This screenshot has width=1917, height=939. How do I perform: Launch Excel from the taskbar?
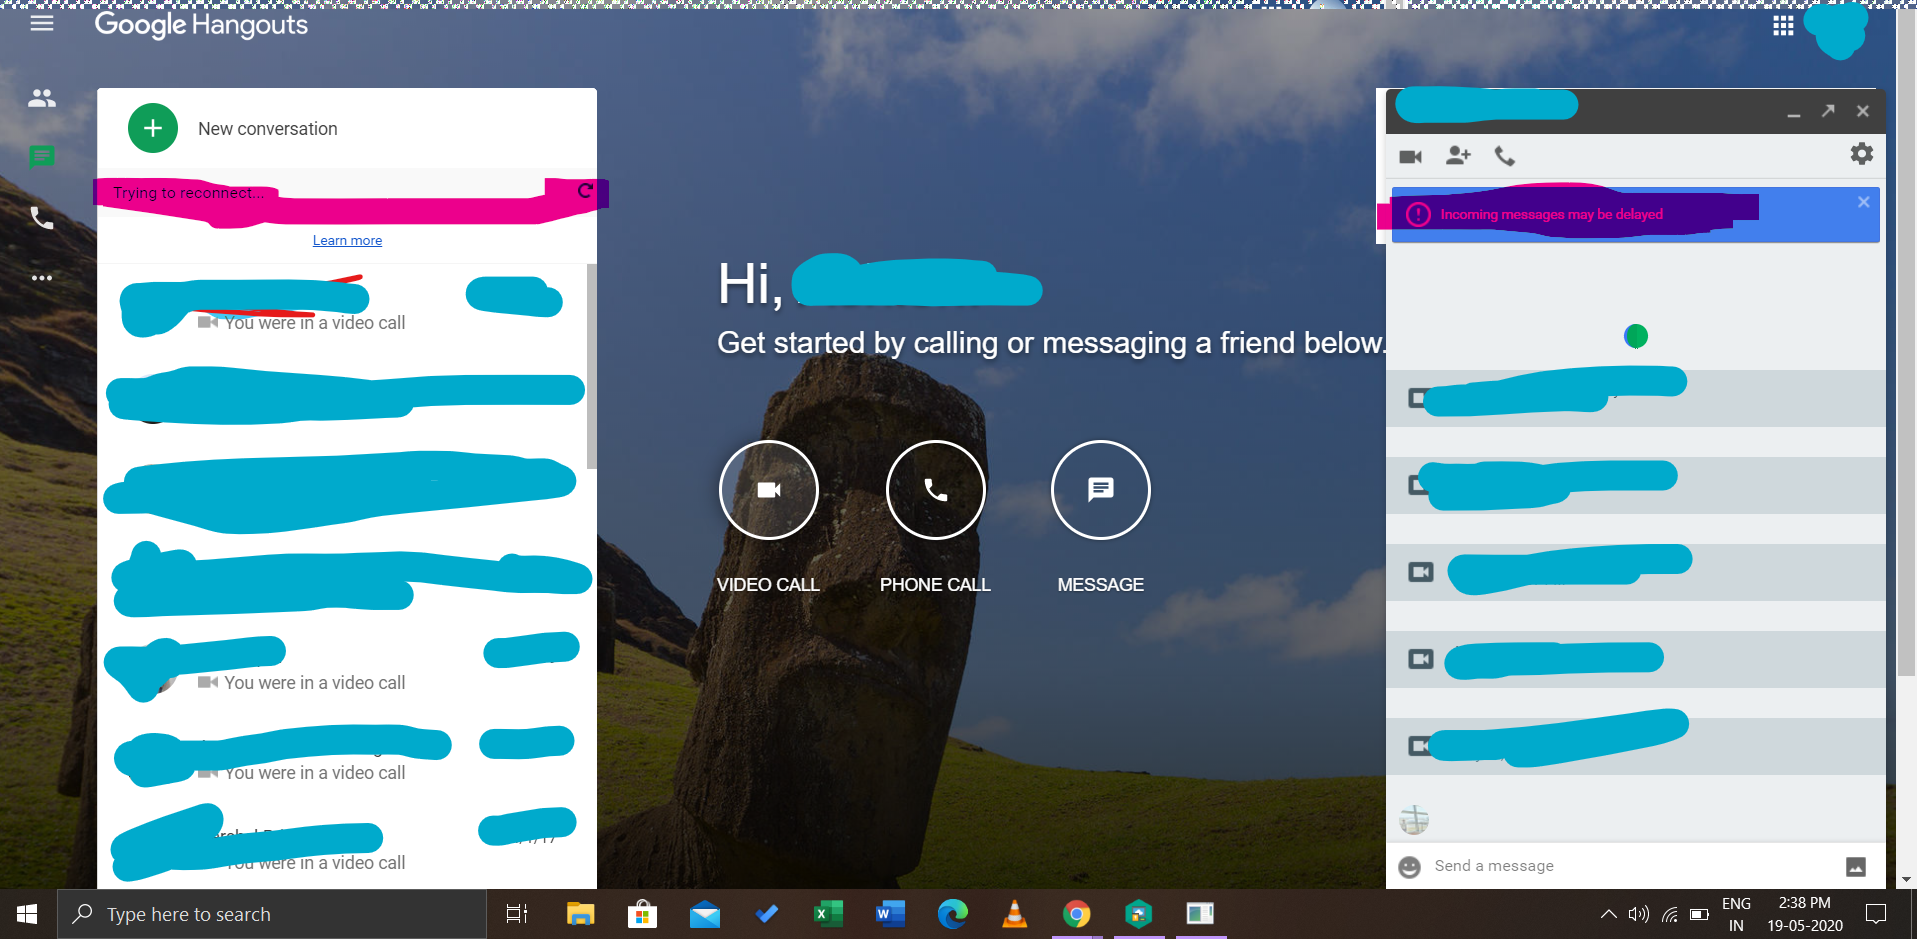828,914
